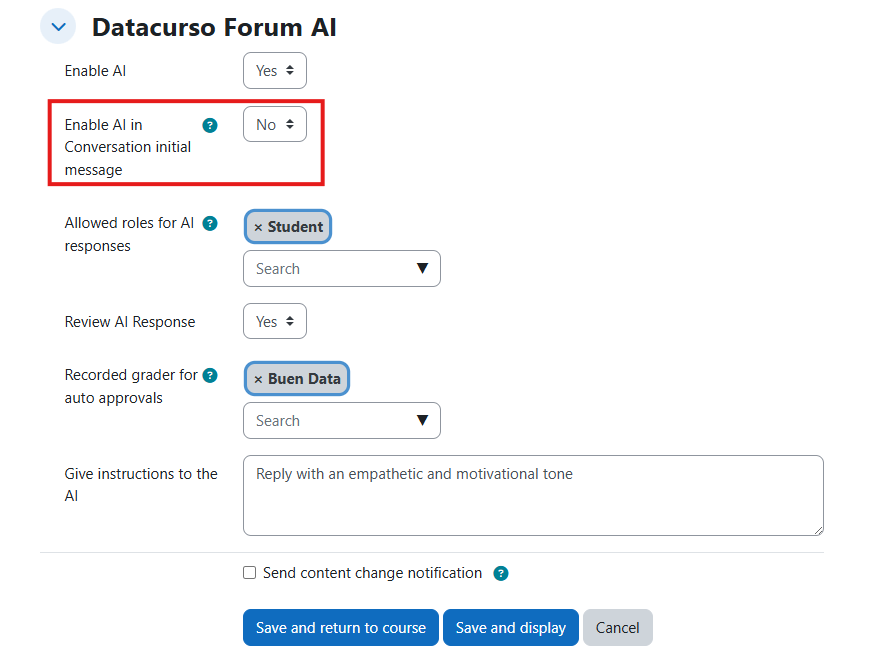The height and width of the screenshot is (661, 877).
Task: Open help for Enable AI in Conversation
Action: (210, 125)
